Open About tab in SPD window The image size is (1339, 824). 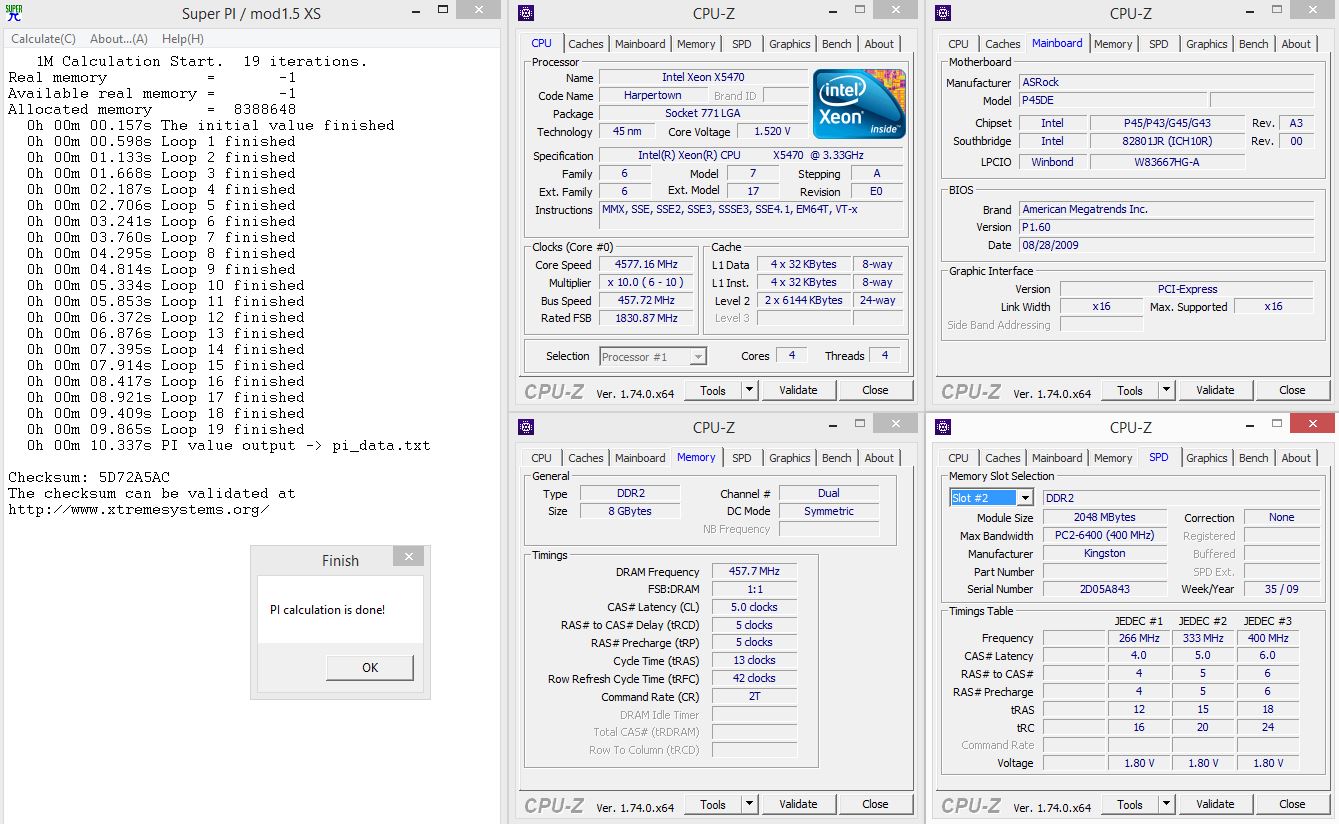point(1296,458)
